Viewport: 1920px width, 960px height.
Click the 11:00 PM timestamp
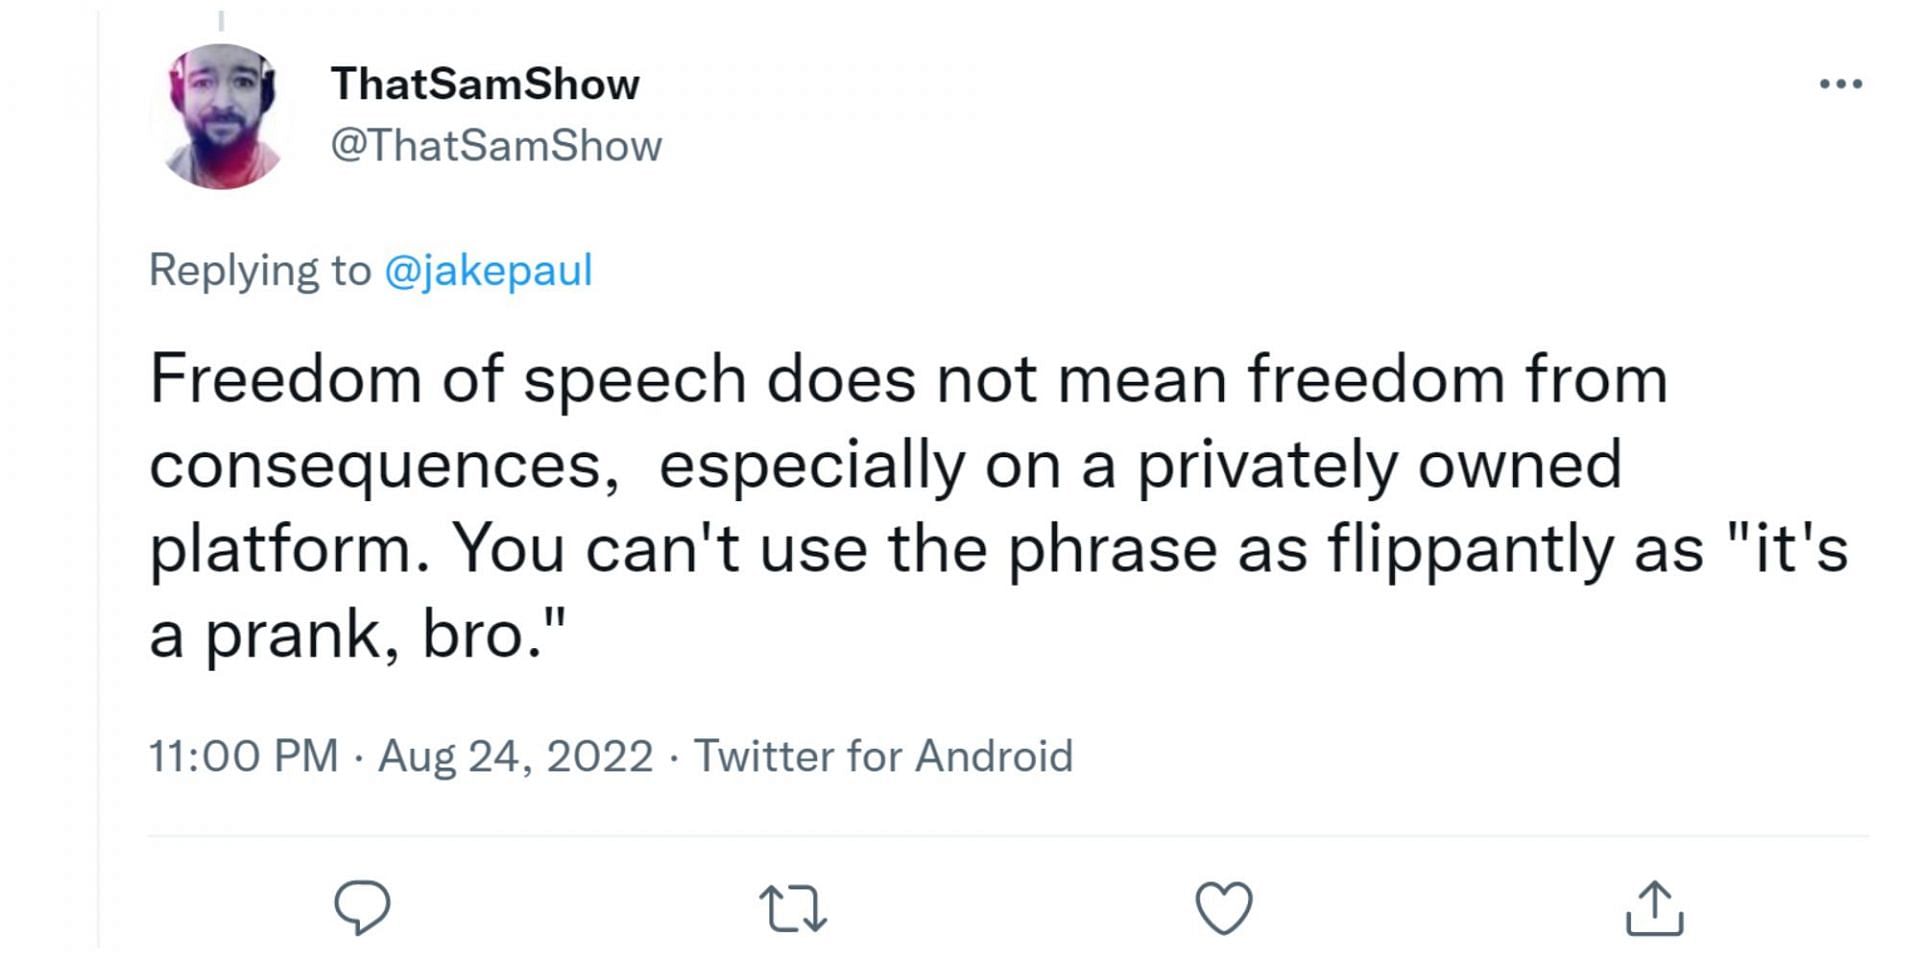point(243,756)
